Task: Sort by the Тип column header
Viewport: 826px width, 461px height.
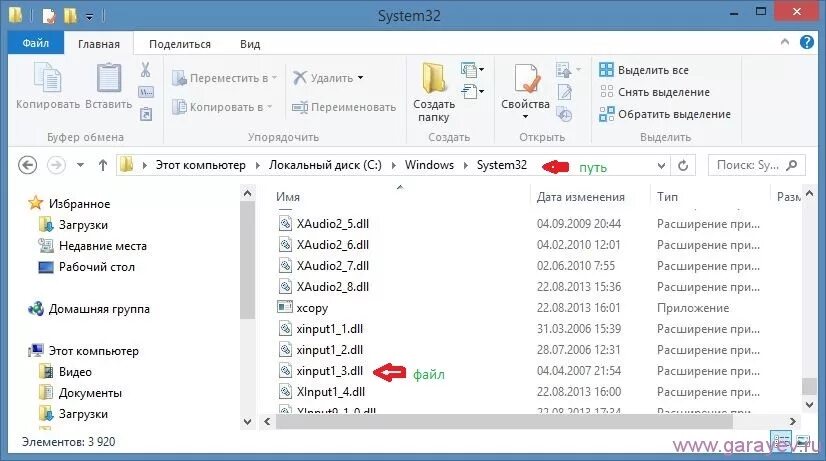Action: pyautogui.click(x=667, y=197)
